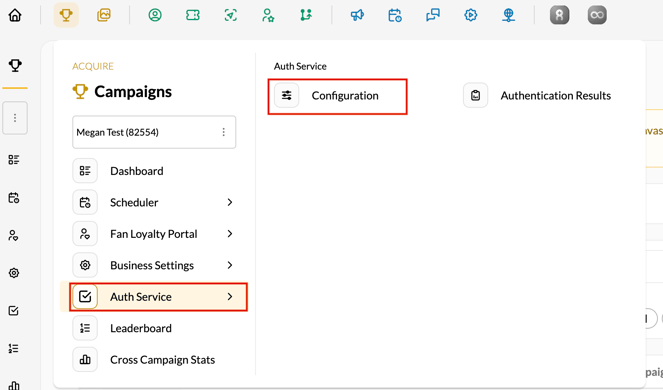Image resolution: width=663 pixels, height=390 pixels.
Task: Click fan loyalty person icon in left sidebar
Action: [14, 235]
